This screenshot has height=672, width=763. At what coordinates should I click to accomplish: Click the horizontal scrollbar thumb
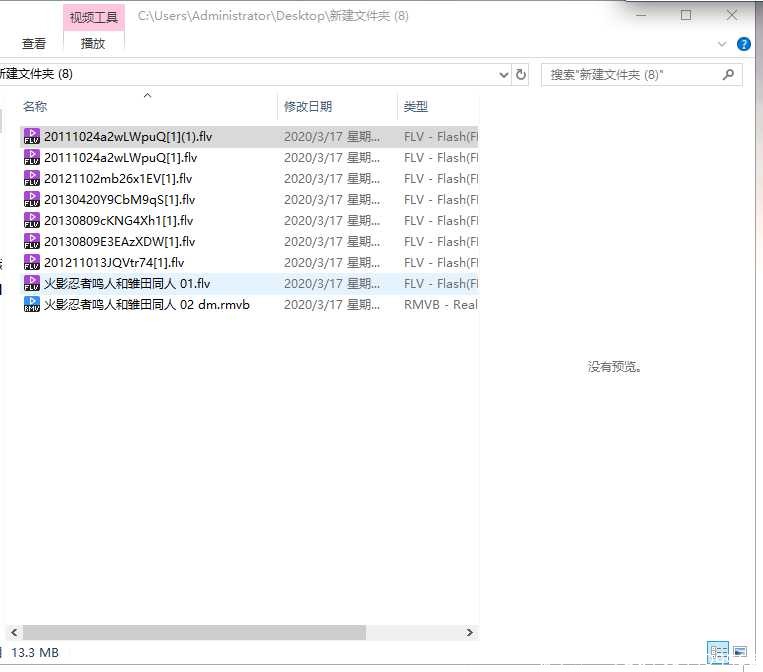(x=194, y=632)
